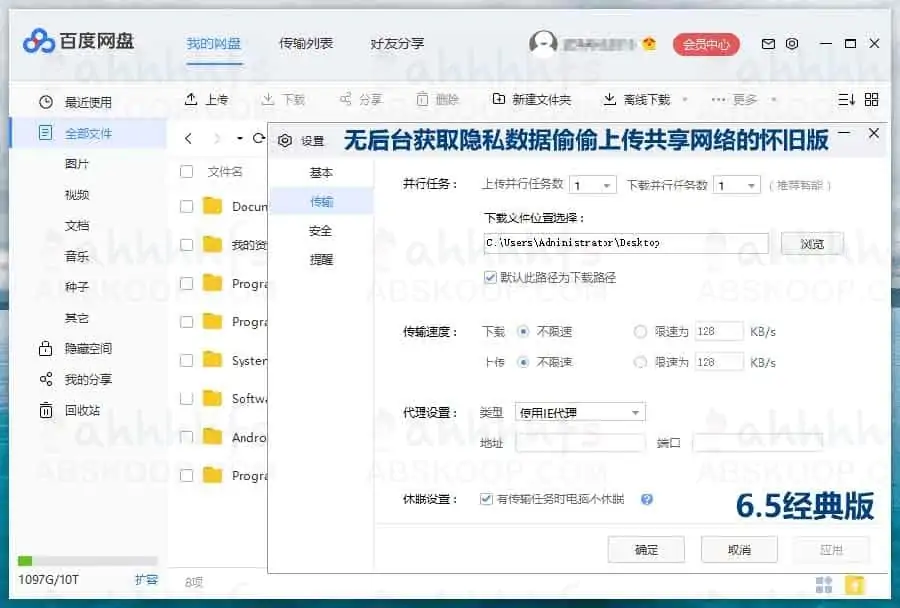This screenshot has width=900, height=608.
Task: Open the proxy 类型 dropdown showing 使用IE代理
Action: click(580, 411)
